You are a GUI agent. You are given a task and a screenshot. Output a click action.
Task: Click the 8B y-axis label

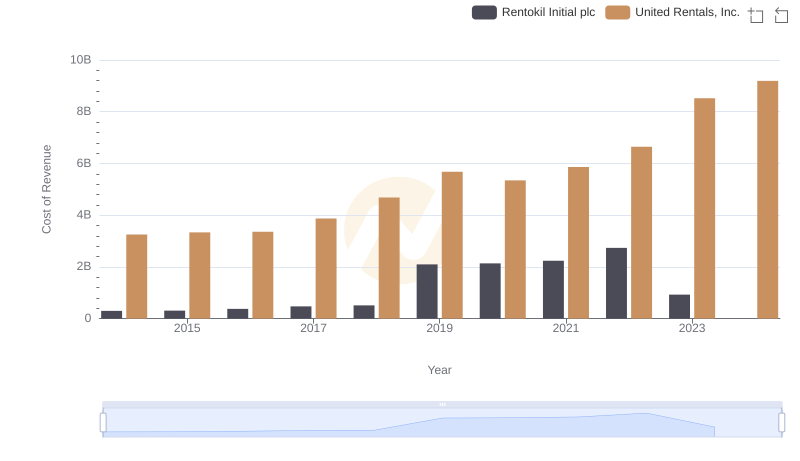[x=84, y=112]
